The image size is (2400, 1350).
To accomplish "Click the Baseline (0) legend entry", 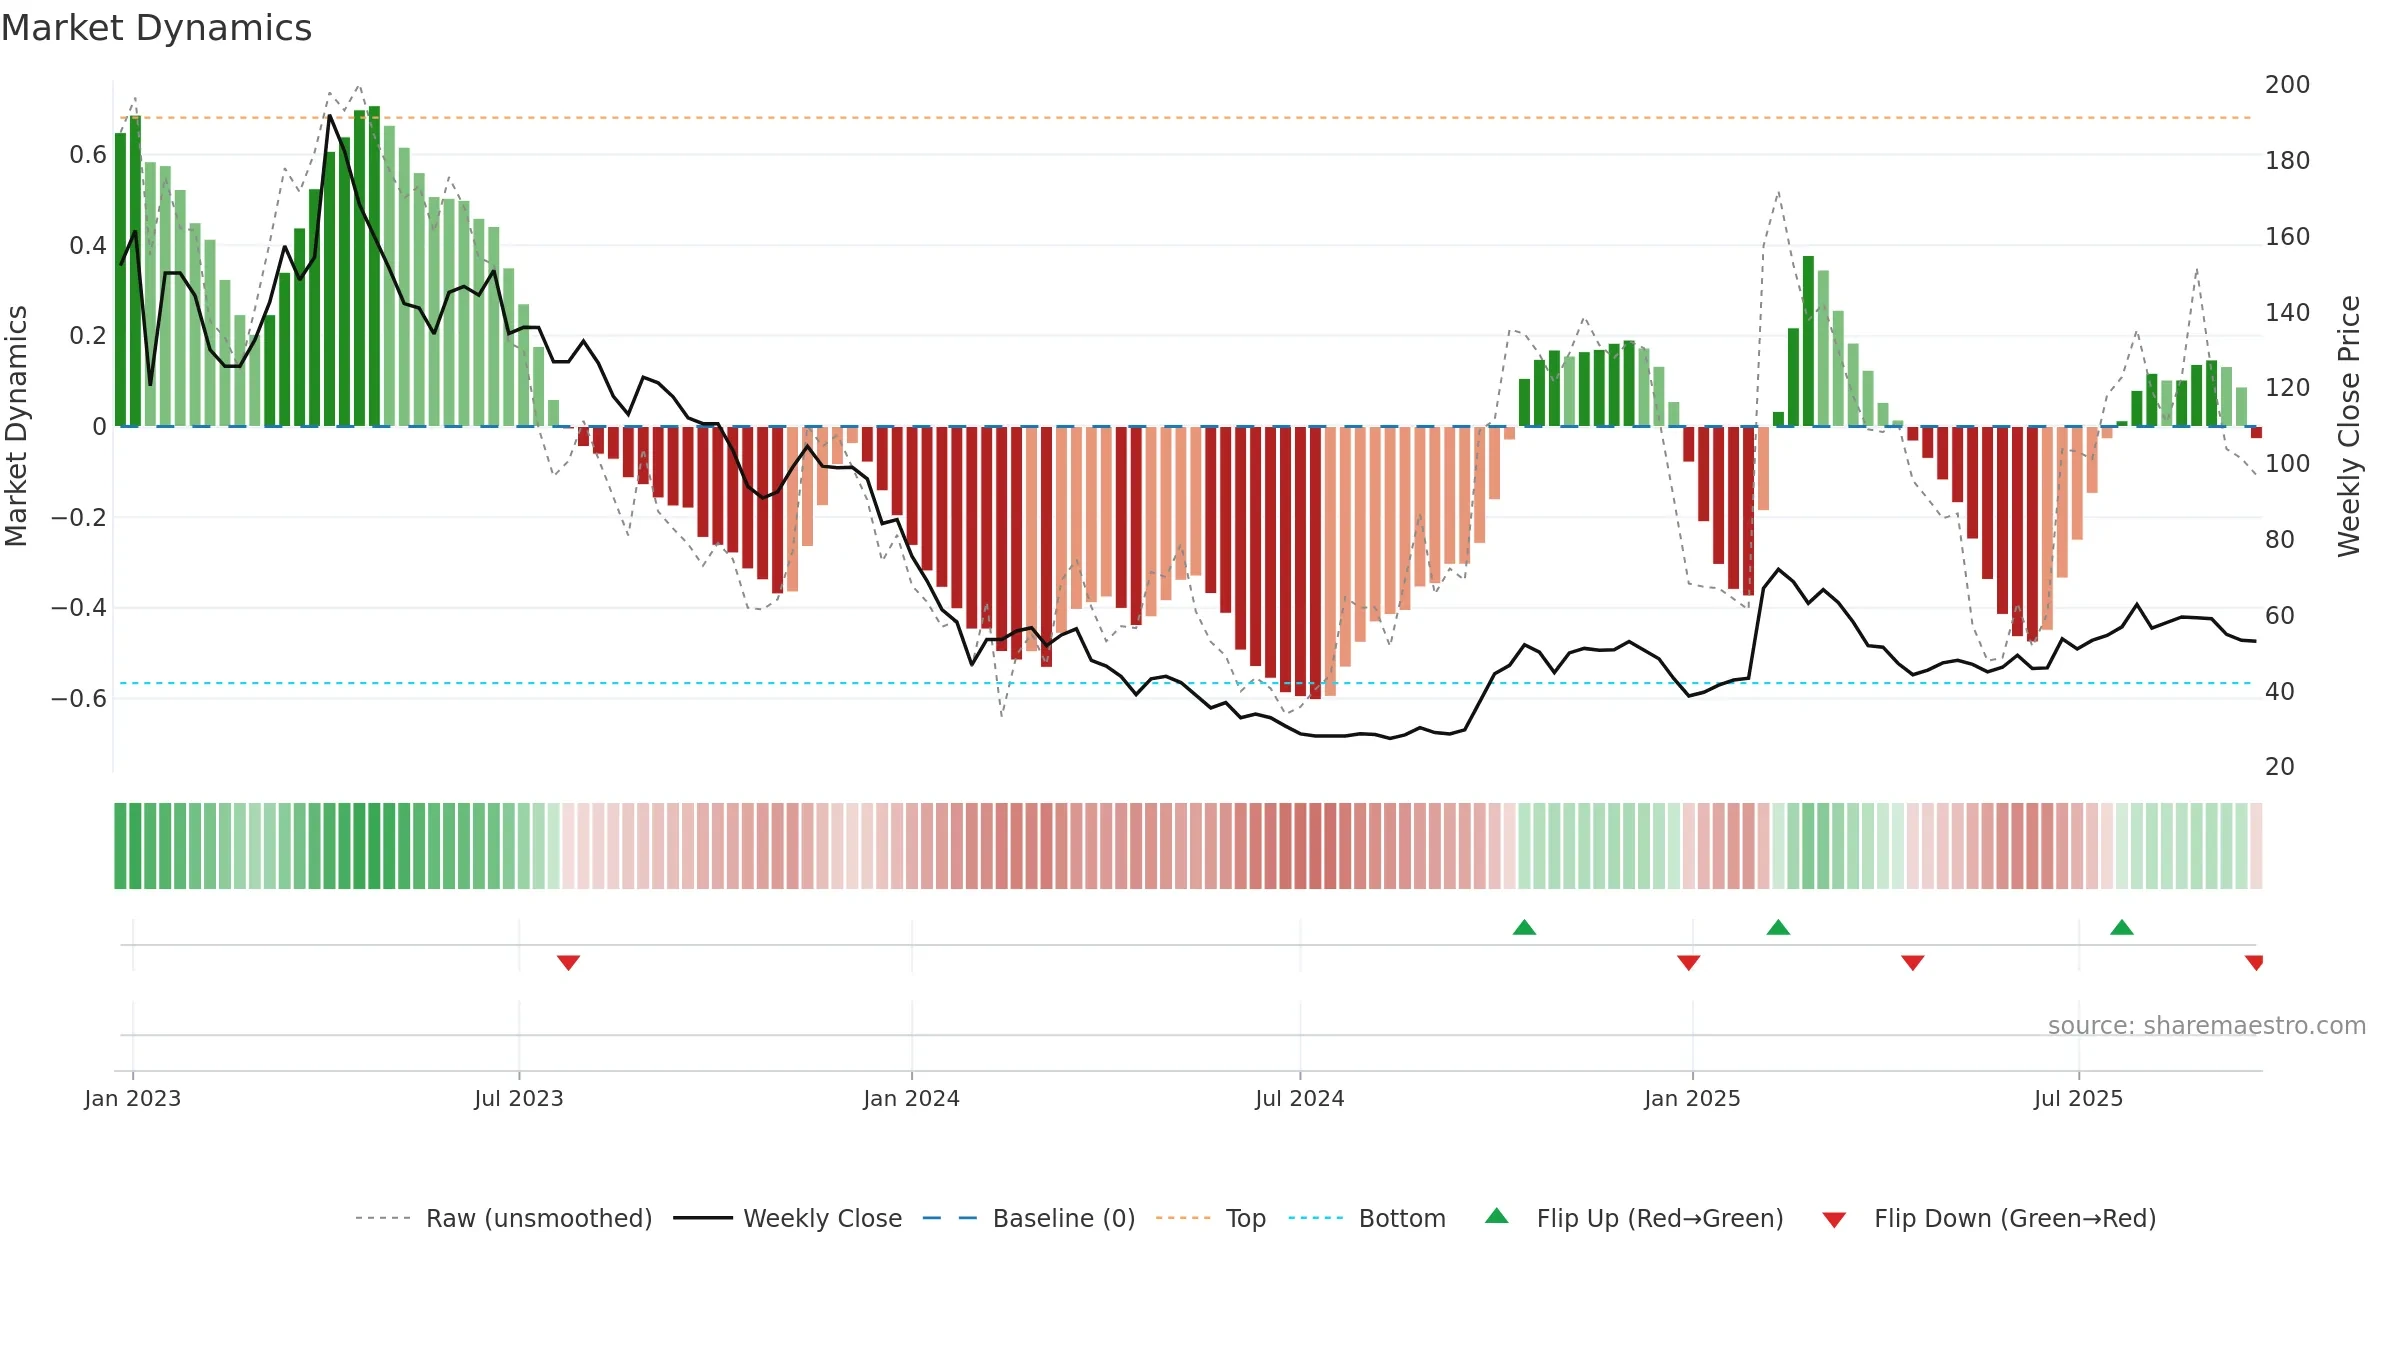I will click(1028, 1218).
